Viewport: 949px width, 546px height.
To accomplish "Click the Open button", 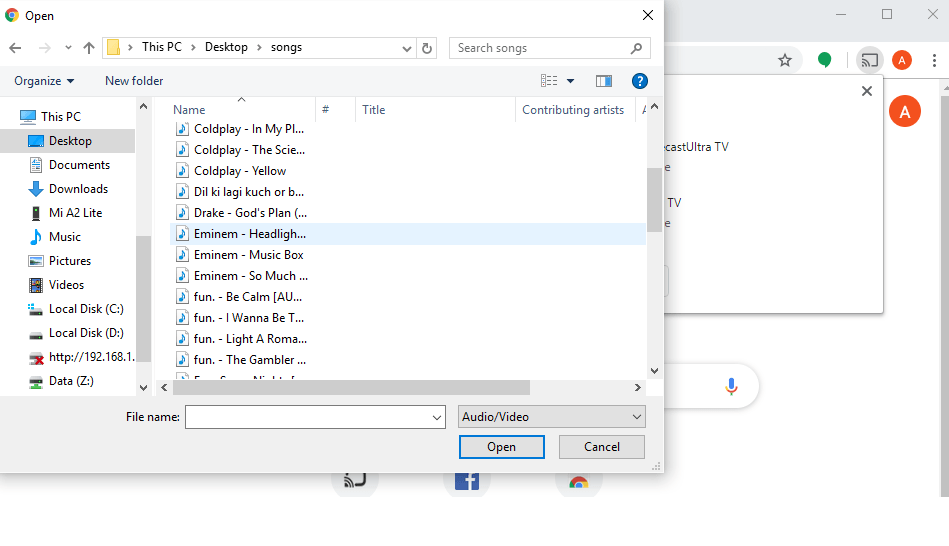I will point(502,447).
